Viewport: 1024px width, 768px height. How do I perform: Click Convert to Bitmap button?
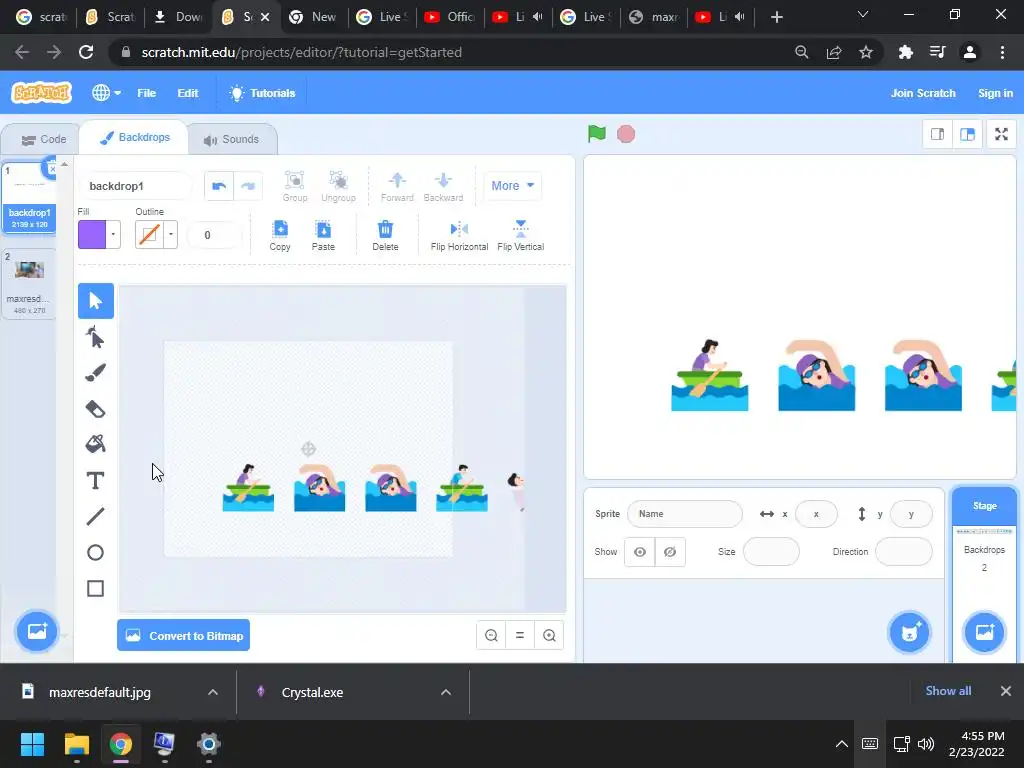(x=184, y=635)
